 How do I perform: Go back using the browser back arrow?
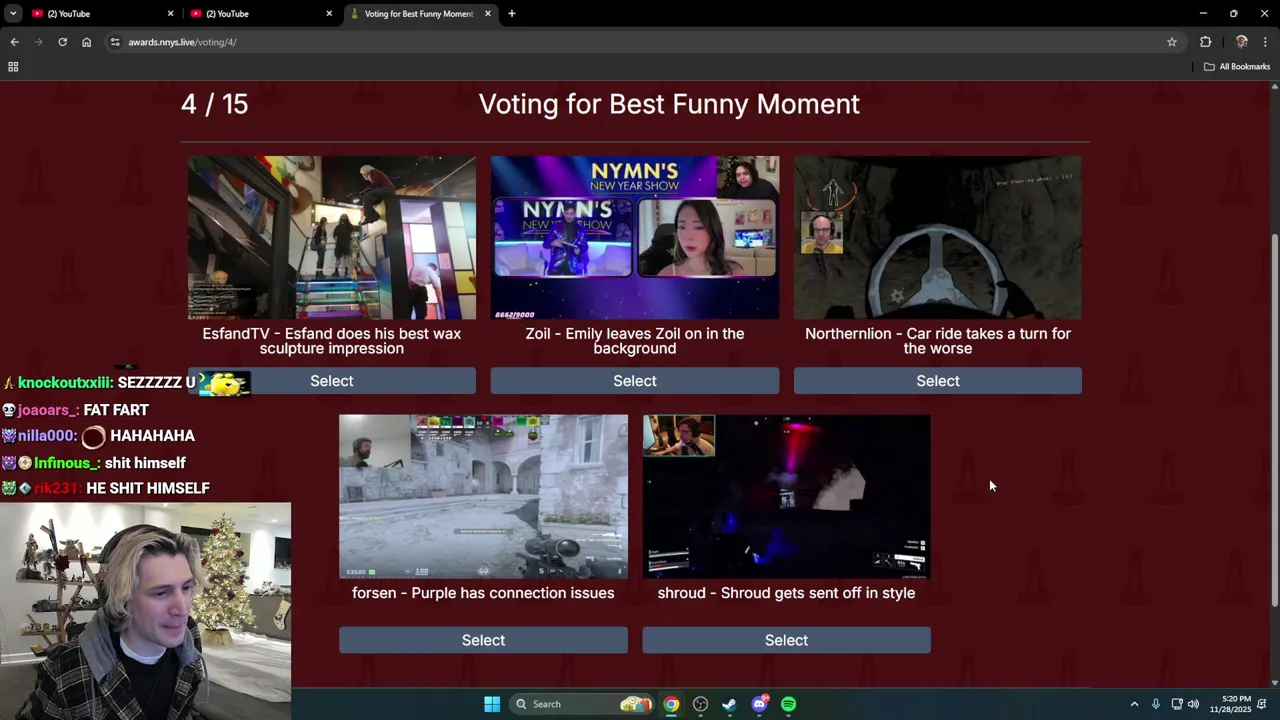point(14,42)
